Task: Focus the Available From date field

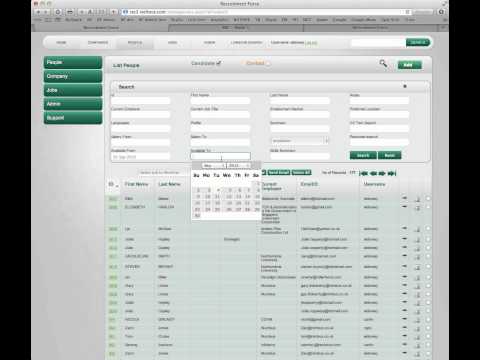Action: tap(140, 156)
